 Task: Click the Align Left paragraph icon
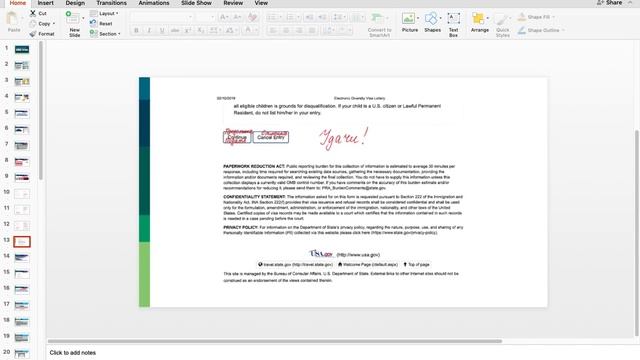[273, 30]
